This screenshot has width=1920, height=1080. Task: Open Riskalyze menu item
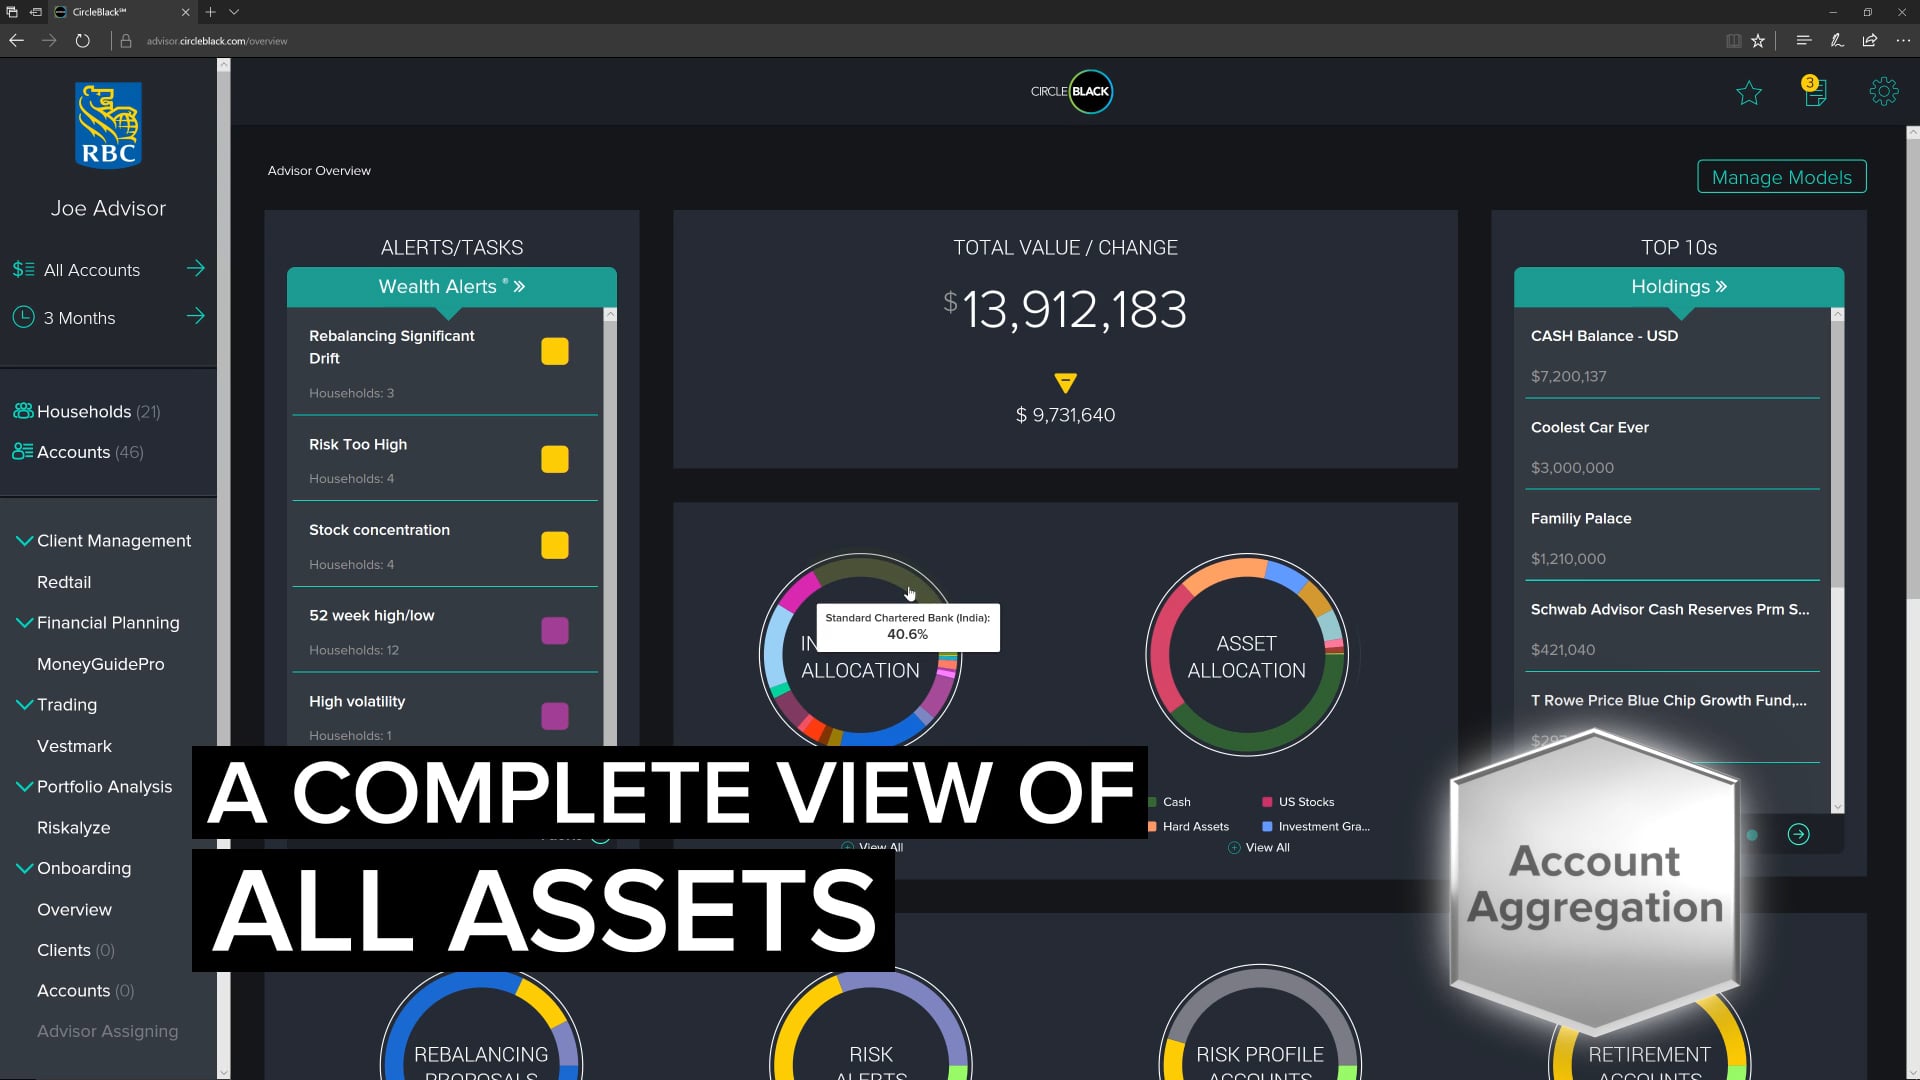pos(74,828)
